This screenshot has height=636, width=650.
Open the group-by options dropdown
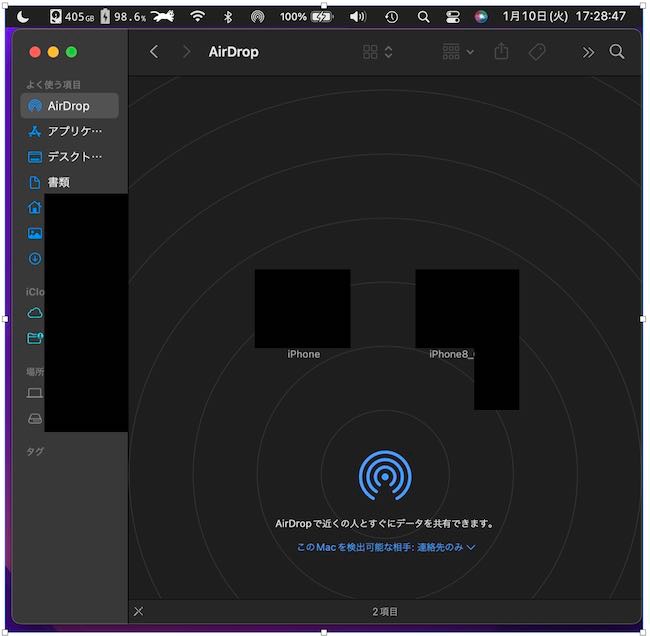[x=458, y=52]
